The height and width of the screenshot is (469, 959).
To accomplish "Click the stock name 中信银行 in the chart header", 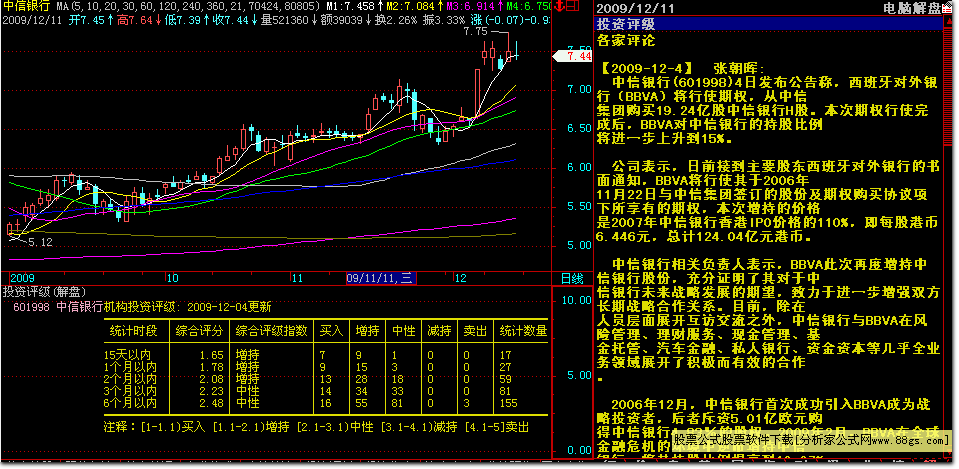I will [x=26, y=7].
